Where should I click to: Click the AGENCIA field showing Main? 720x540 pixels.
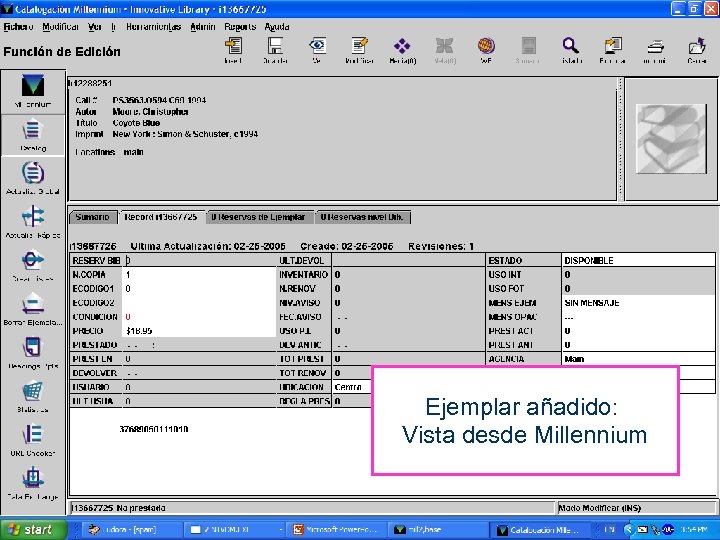click(638, 359)
